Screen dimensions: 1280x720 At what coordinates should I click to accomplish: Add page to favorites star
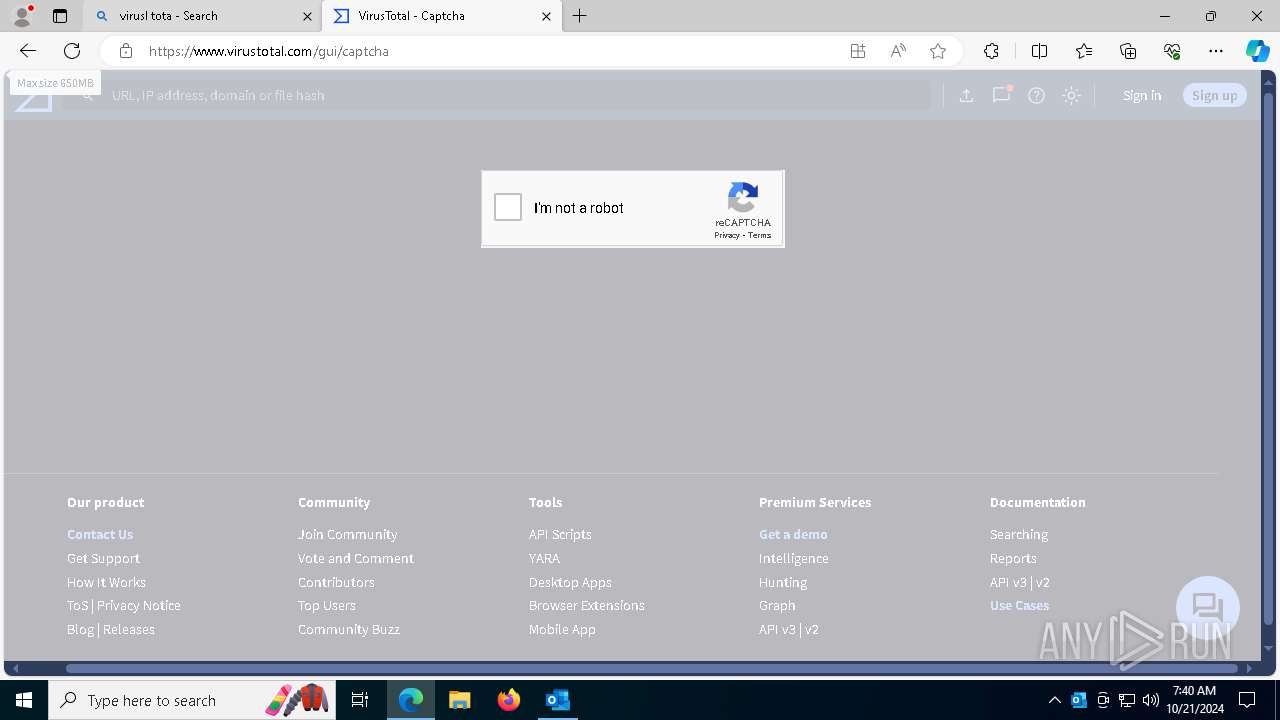pyautogui.click(x=938, y=51)
